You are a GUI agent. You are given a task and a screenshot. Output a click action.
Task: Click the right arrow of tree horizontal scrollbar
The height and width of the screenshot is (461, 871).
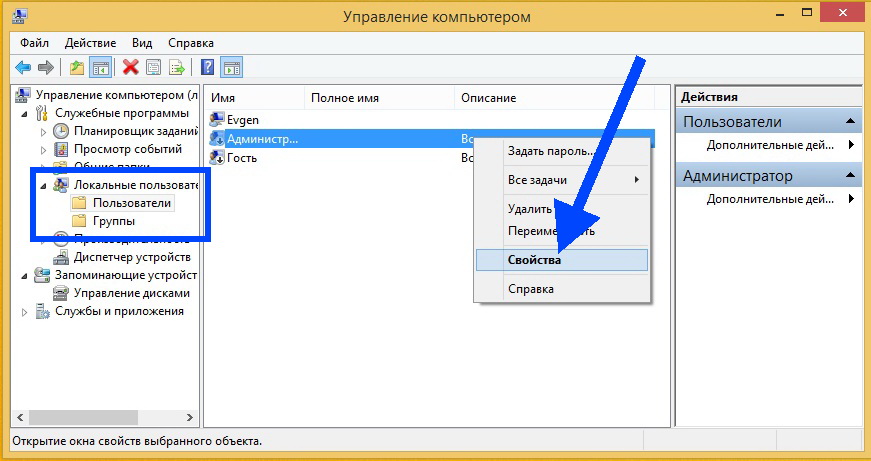point(189,417)
